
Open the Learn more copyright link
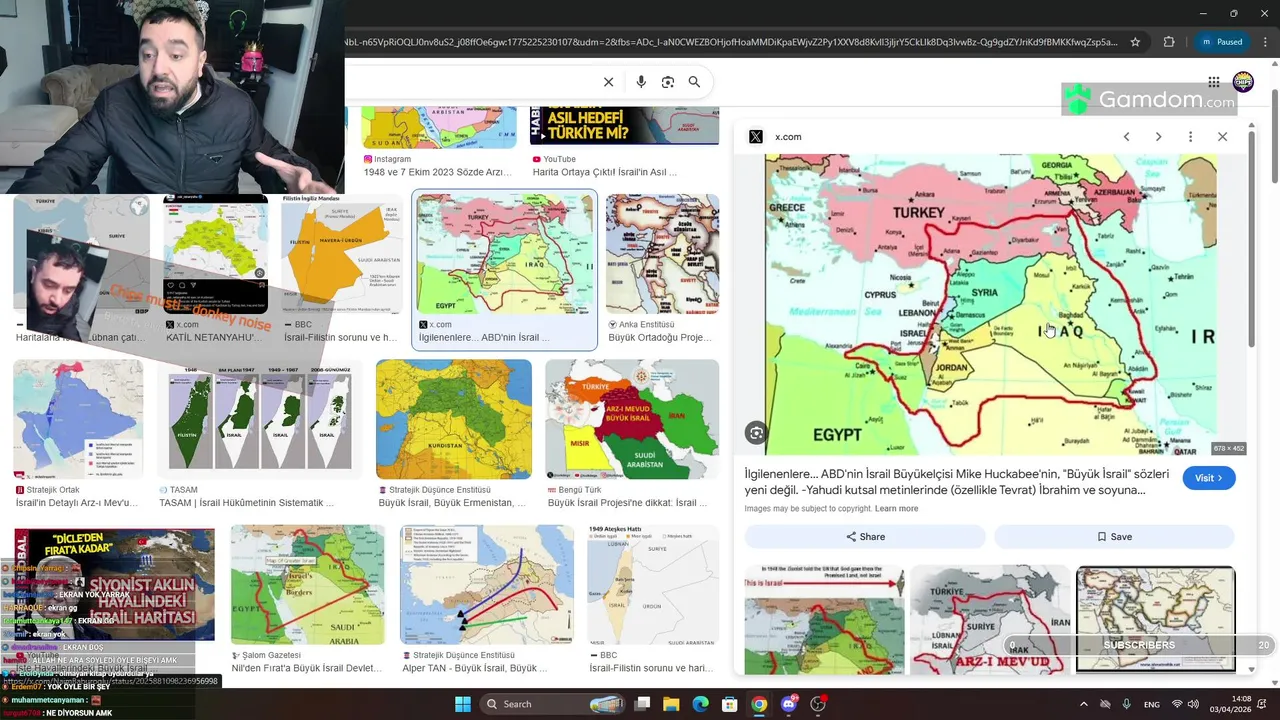(896, 509)
